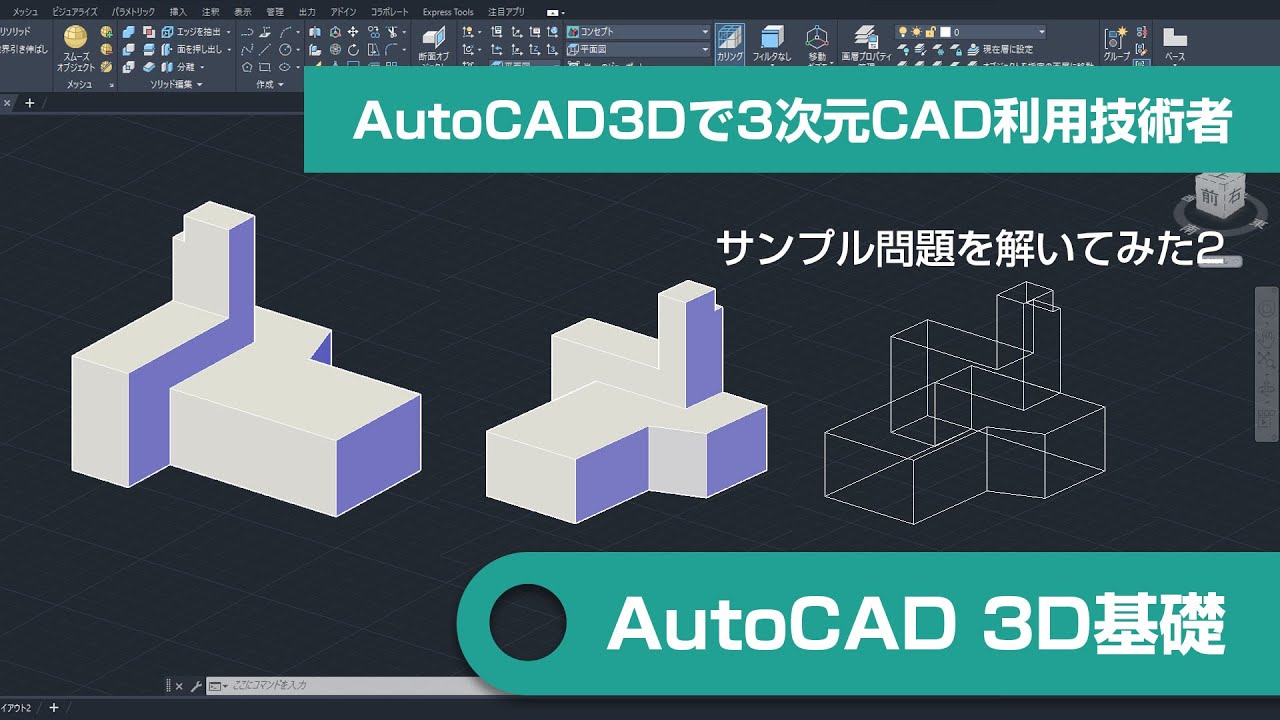
Task: Click the グループ icon
Action: [1116, 39]
